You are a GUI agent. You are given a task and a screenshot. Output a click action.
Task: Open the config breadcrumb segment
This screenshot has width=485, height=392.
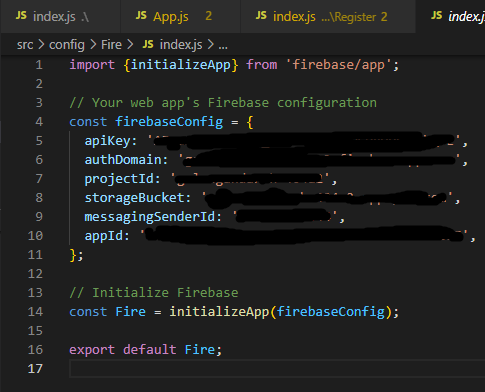67,45
